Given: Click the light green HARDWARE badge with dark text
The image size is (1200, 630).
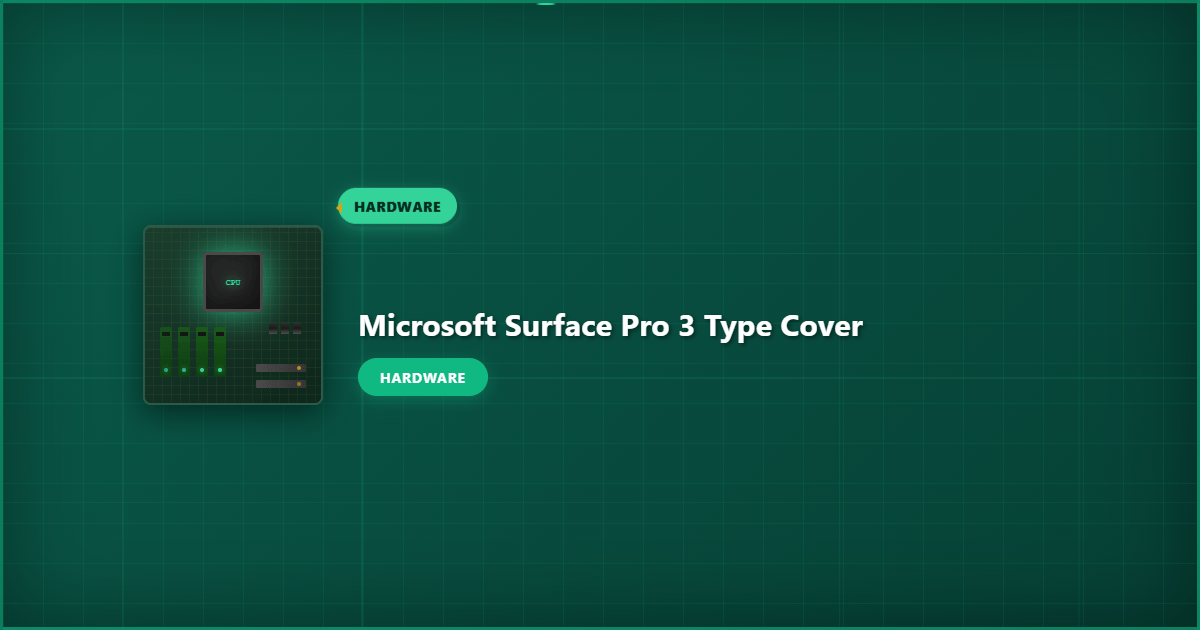Looking at the screenshot, I should (397, 206).
